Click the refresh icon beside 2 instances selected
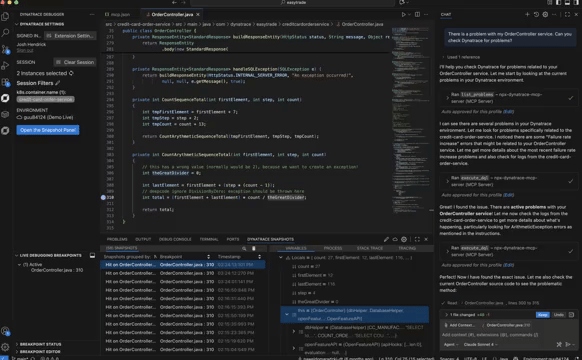Screen dimensions: 582x360 71,73
